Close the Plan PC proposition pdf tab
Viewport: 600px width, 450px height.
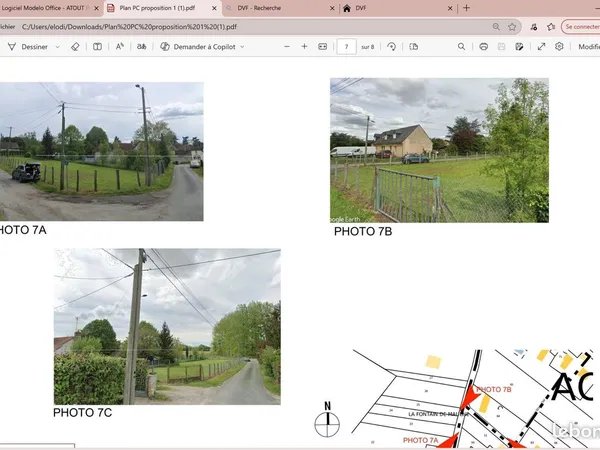(214, 8)
